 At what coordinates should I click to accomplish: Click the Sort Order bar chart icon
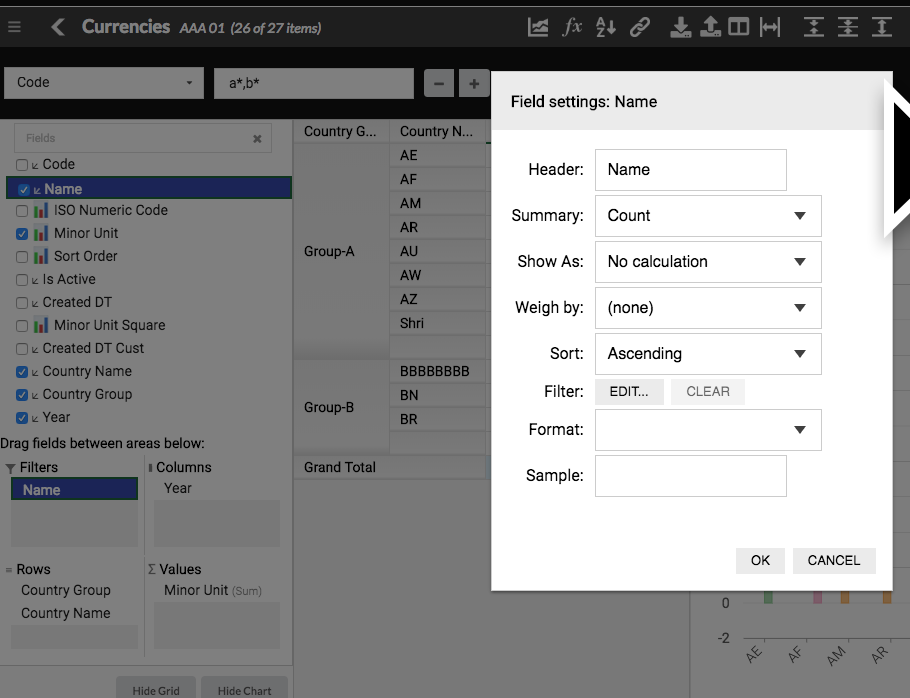pos(41,256)
